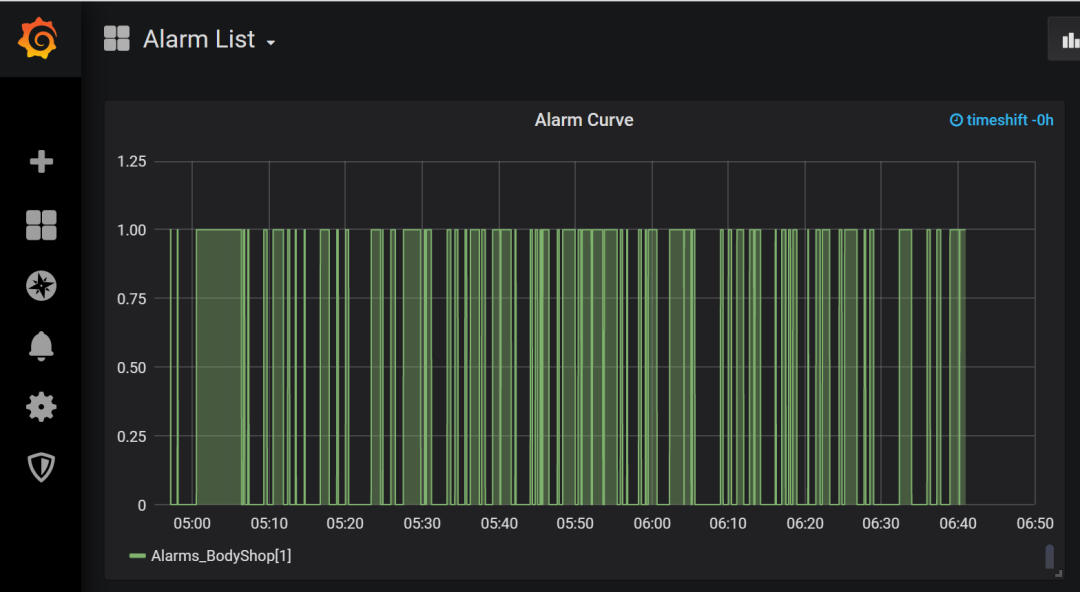Screen dimensions: 1080x592
Task: Open Explore compass icon
Action: [41, 286]
